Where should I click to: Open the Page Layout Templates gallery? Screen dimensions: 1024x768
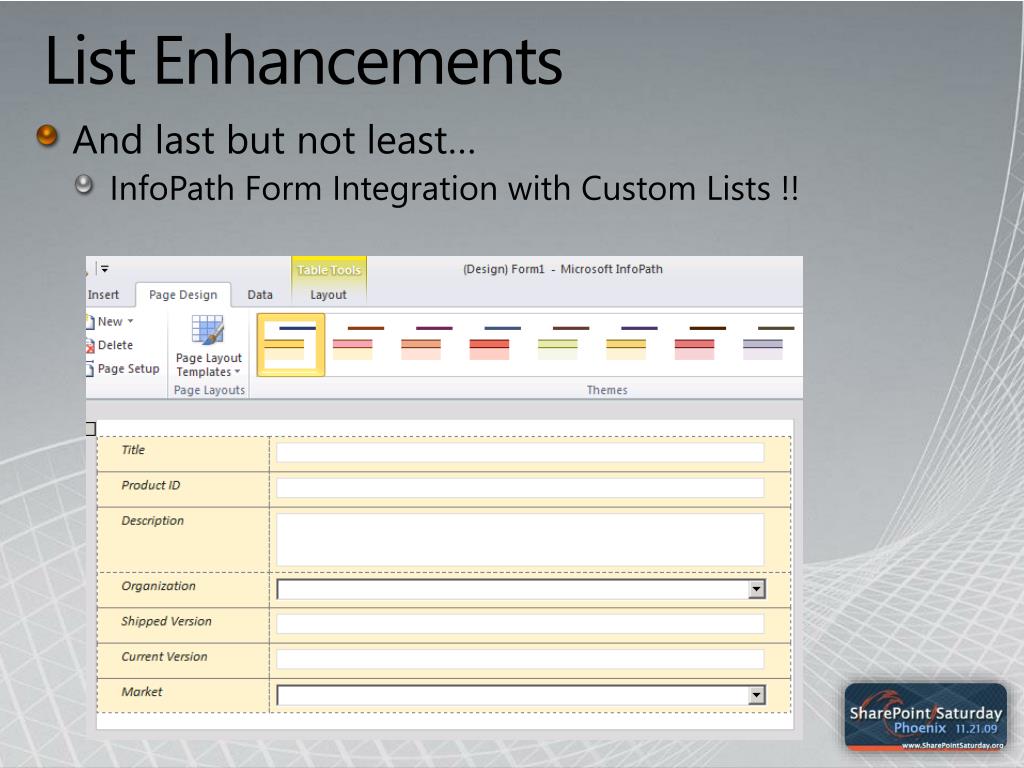[208, 346]
